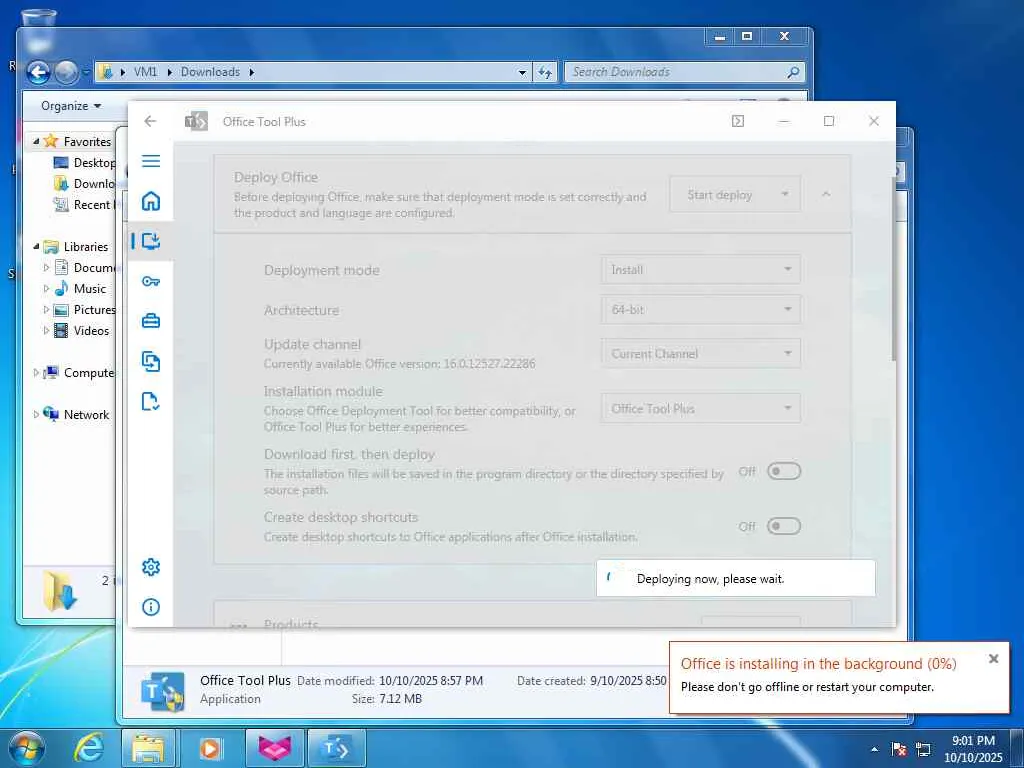Open the Start deploy dropdown button

click(x=735, y=195)
